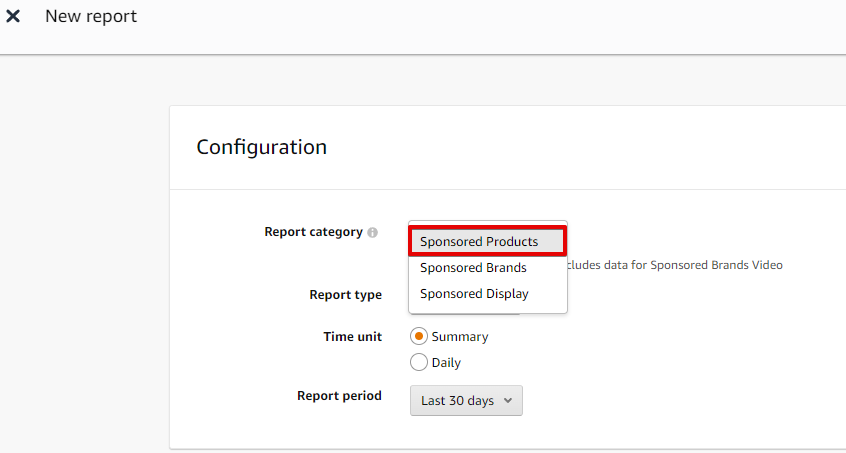The image size is (846, 453).
Task: Click the Report type label
Action: (345, 295)
